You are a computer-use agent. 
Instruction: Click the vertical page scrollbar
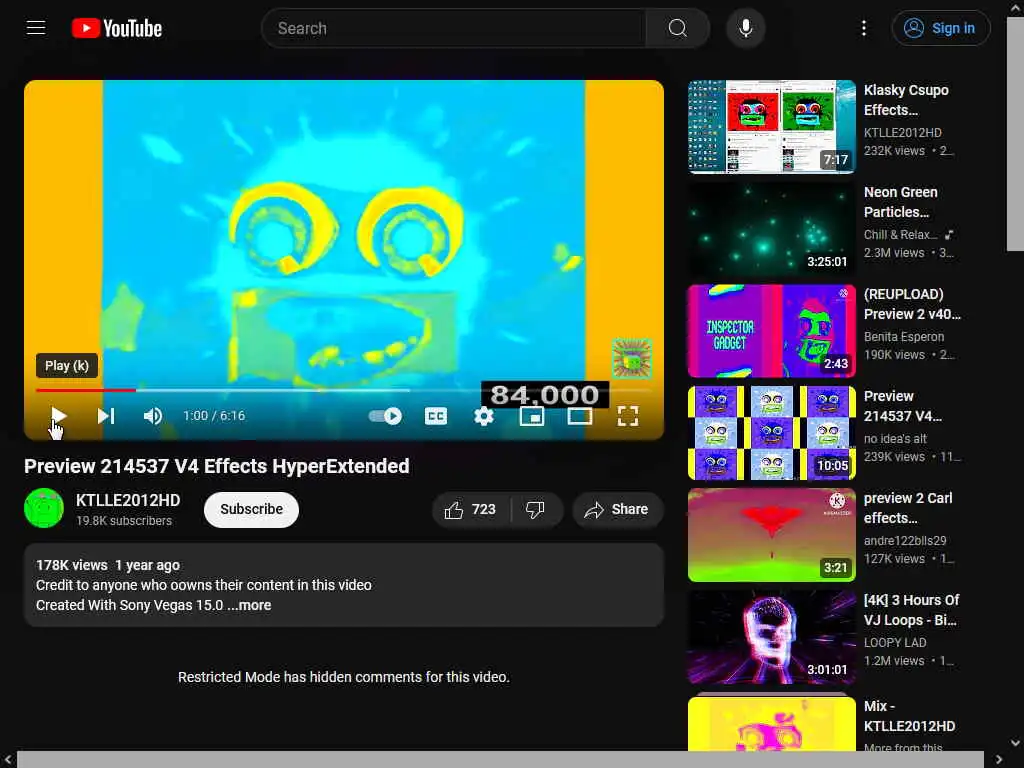1015,134
